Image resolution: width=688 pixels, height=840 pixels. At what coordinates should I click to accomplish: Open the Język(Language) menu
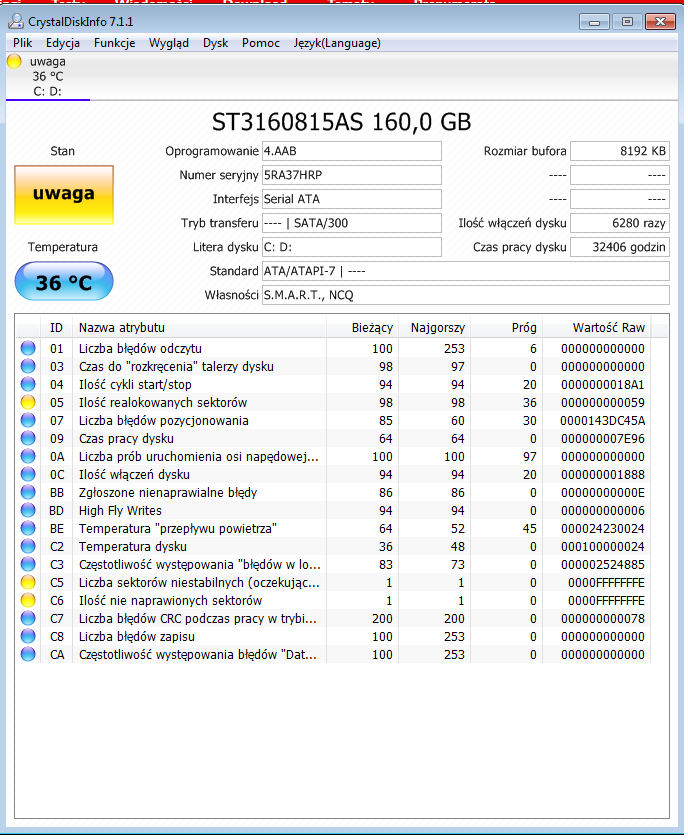pos(336,43)
